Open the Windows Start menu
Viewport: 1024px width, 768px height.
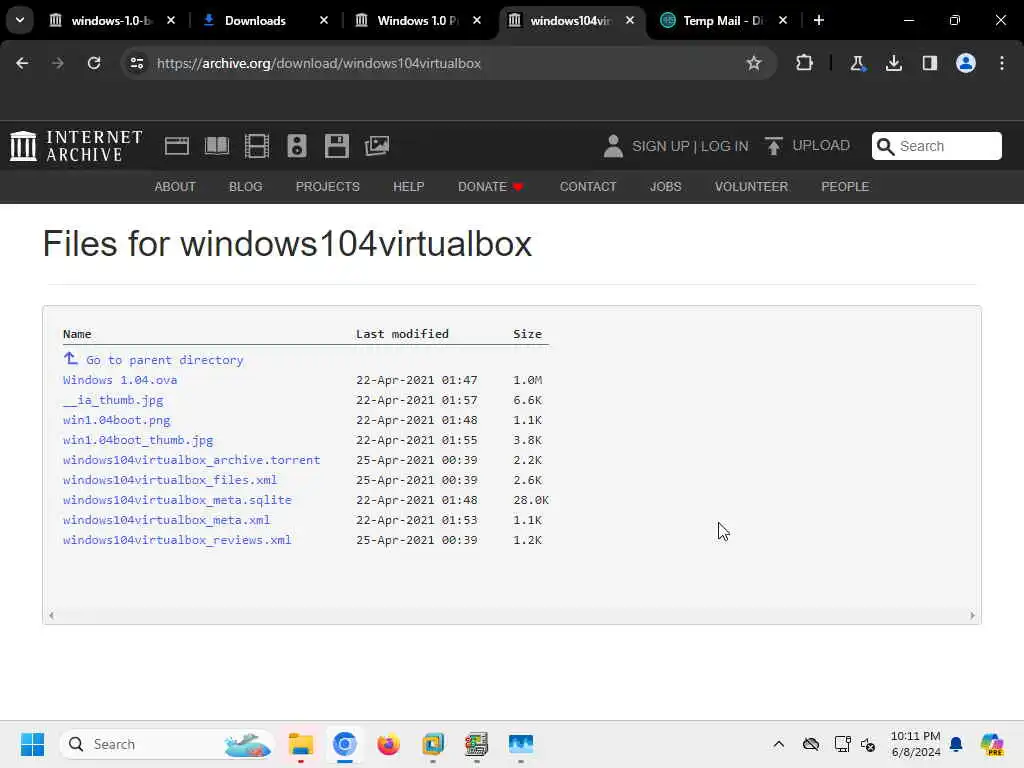point(33,744)
